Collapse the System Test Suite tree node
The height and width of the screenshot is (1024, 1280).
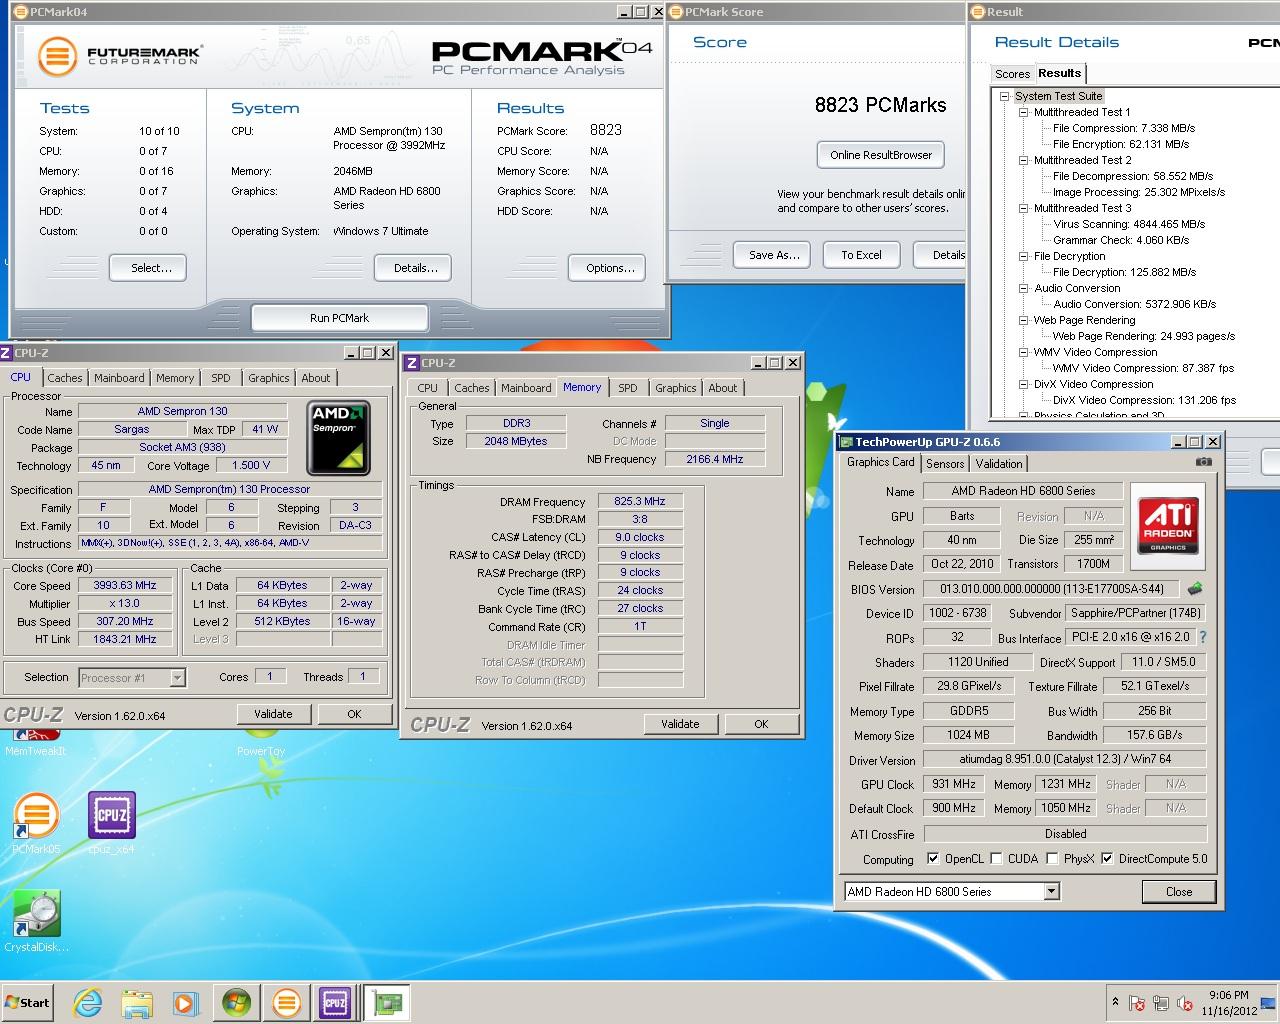(x=1005, y=96)
